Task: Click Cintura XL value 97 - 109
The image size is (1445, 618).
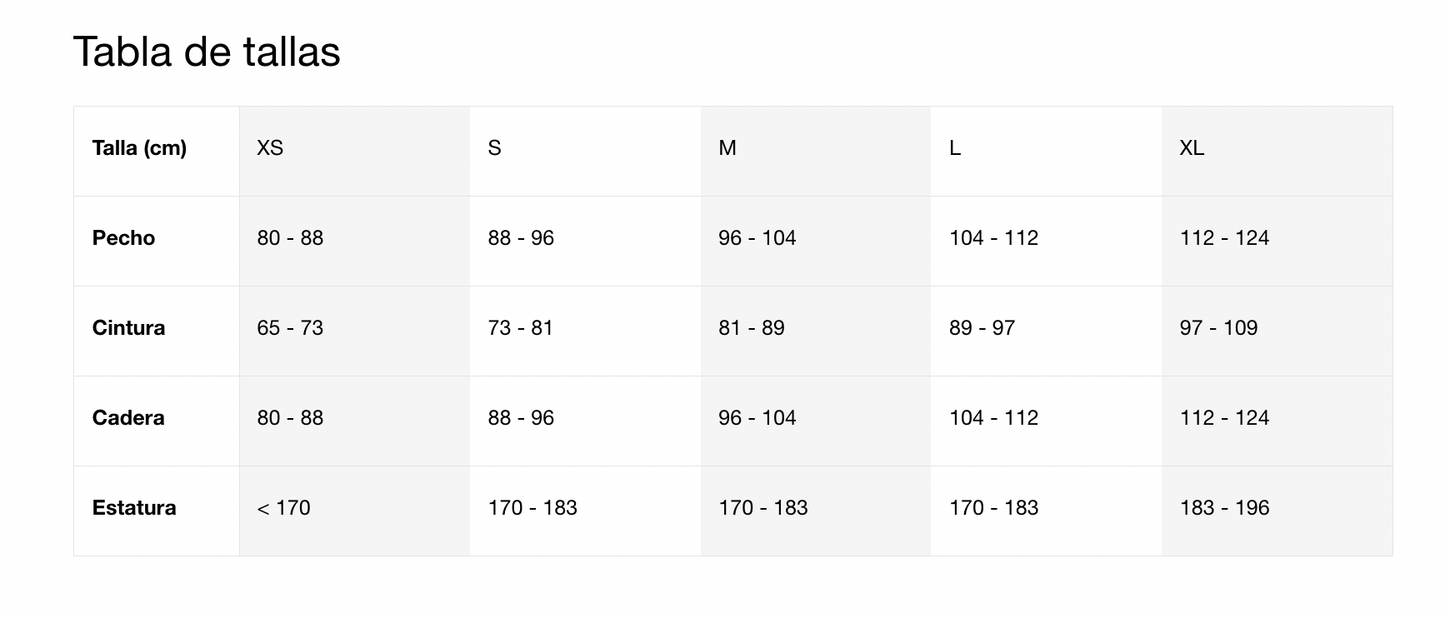Action: coord(1219,328)
